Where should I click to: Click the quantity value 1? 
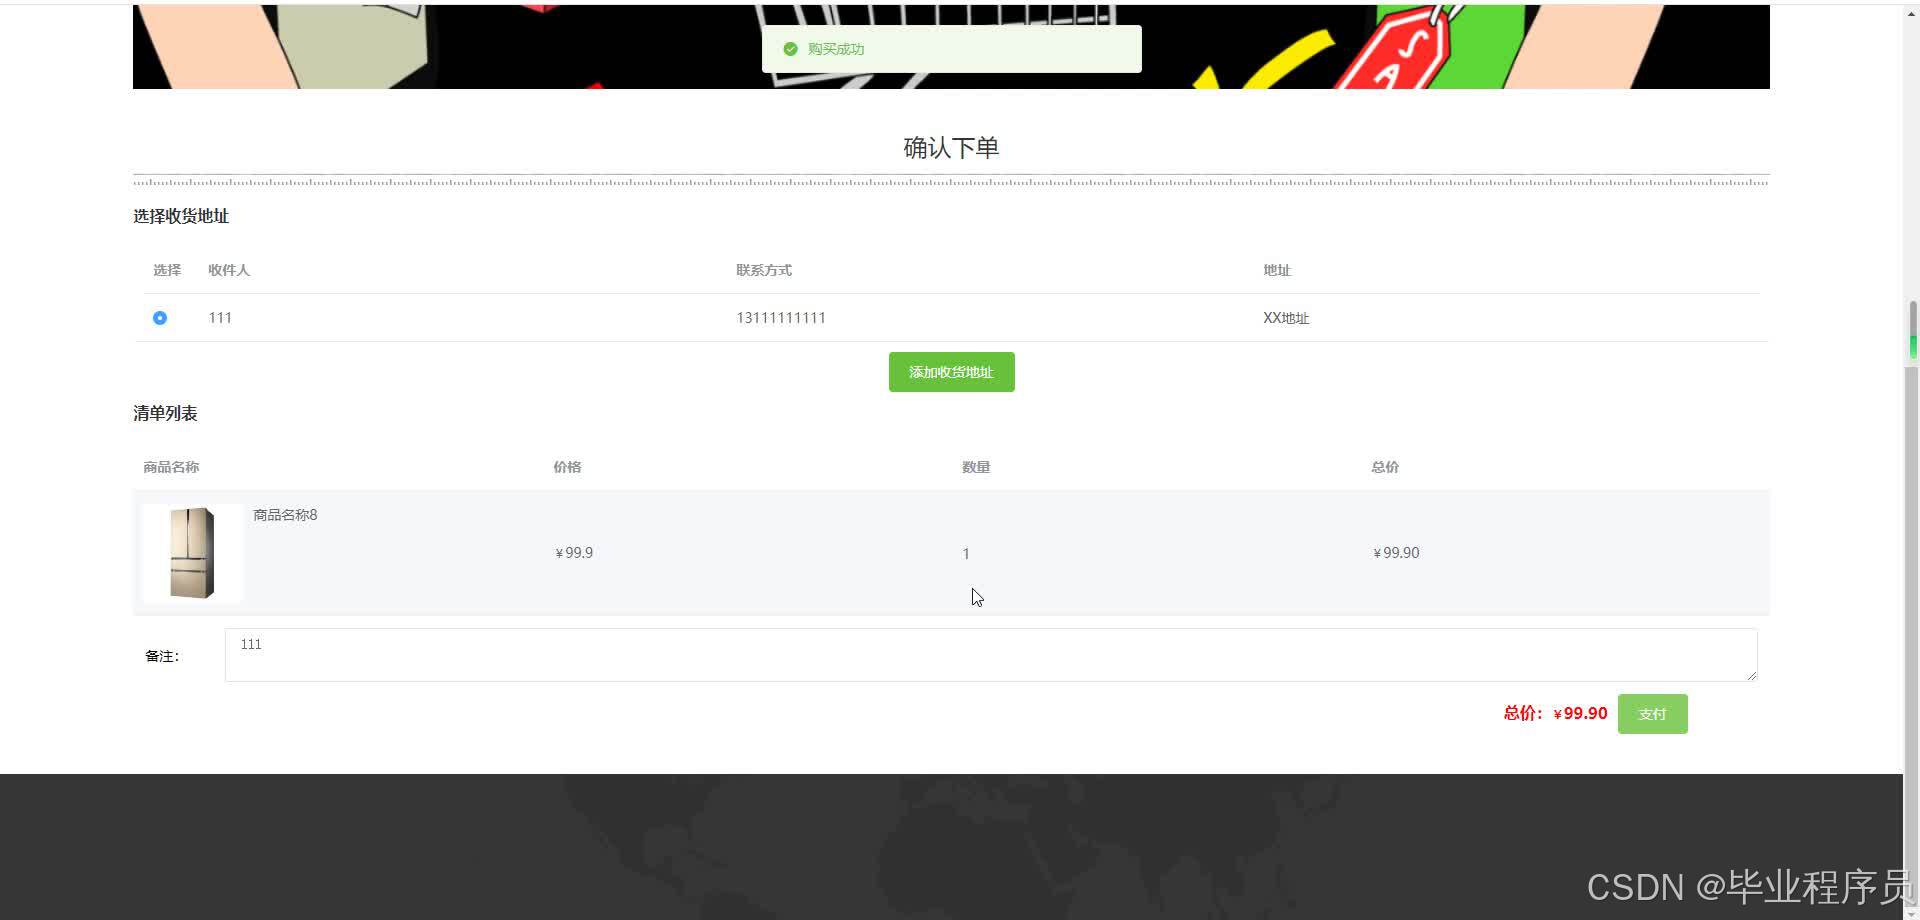pos(966,554)
